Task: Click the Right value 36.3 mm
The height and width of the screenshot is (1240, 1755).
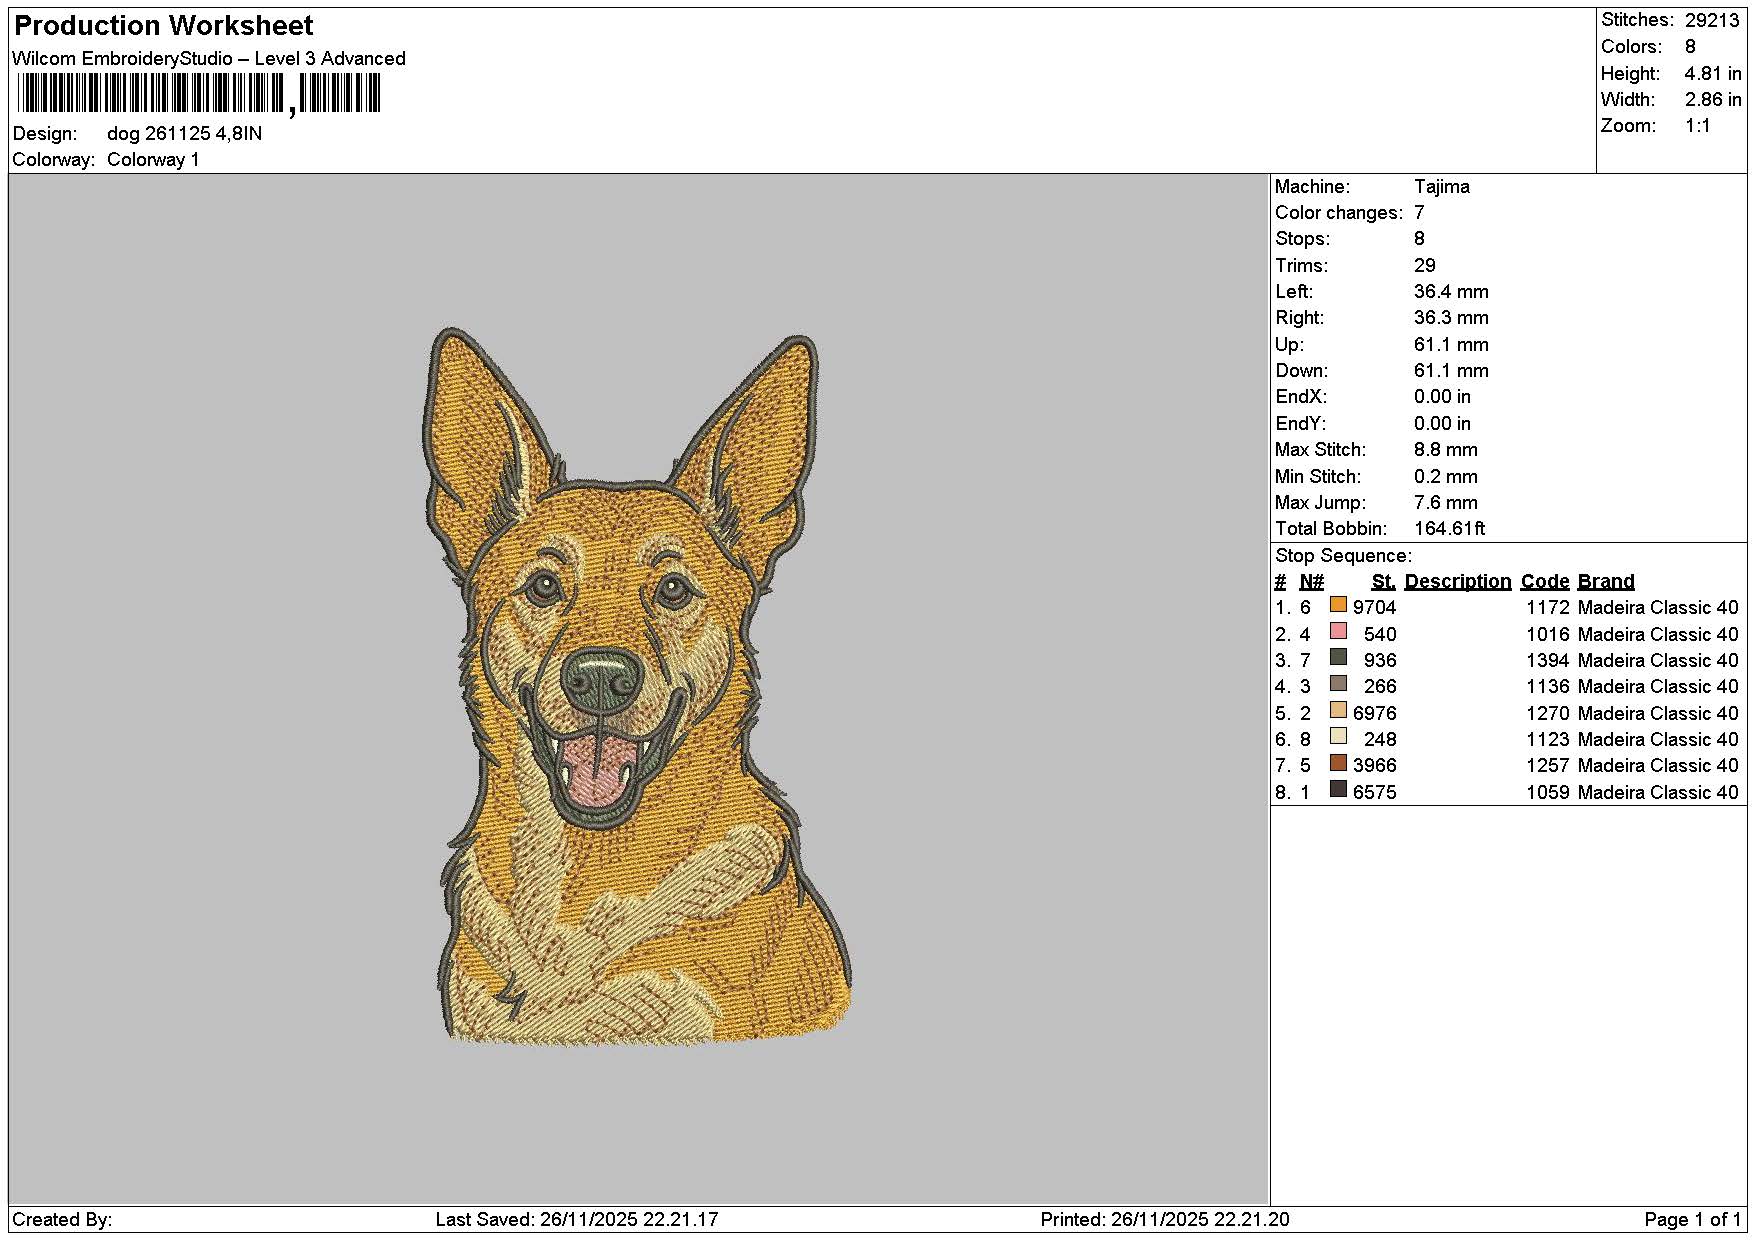Action: [1451, 317]
